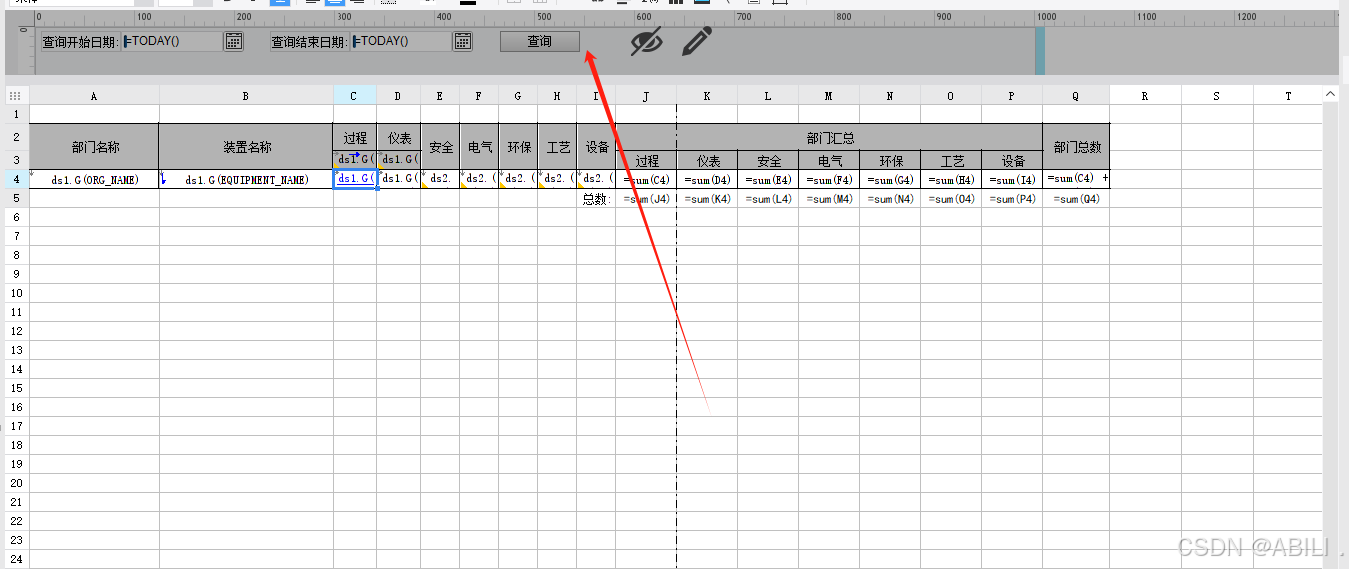Image resolution: width=1349 pixels, height=569 pixels.
Task: Select the 部门名称 header cell
Action: click(x=94, y=147)
